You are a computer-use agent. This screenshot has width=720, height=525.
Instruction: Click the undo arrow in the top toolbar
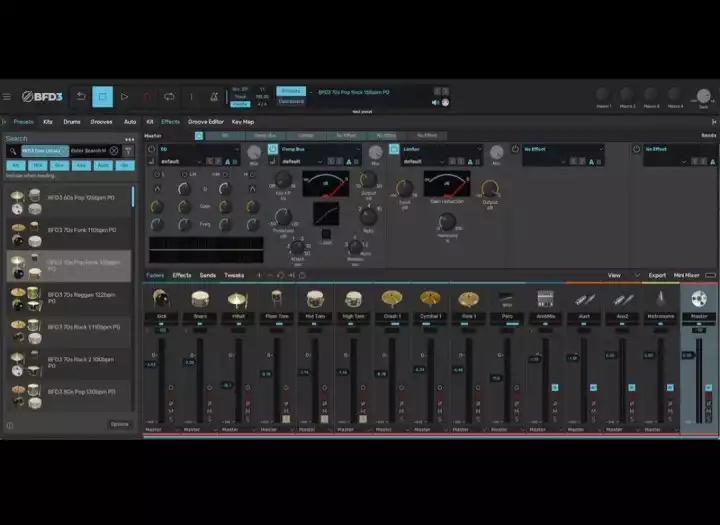81,96
